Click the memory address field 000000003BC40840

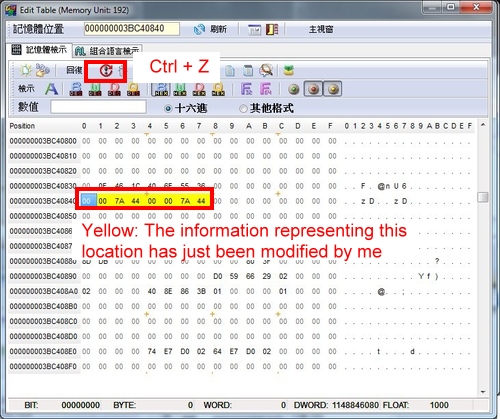[x=132, y=29]
